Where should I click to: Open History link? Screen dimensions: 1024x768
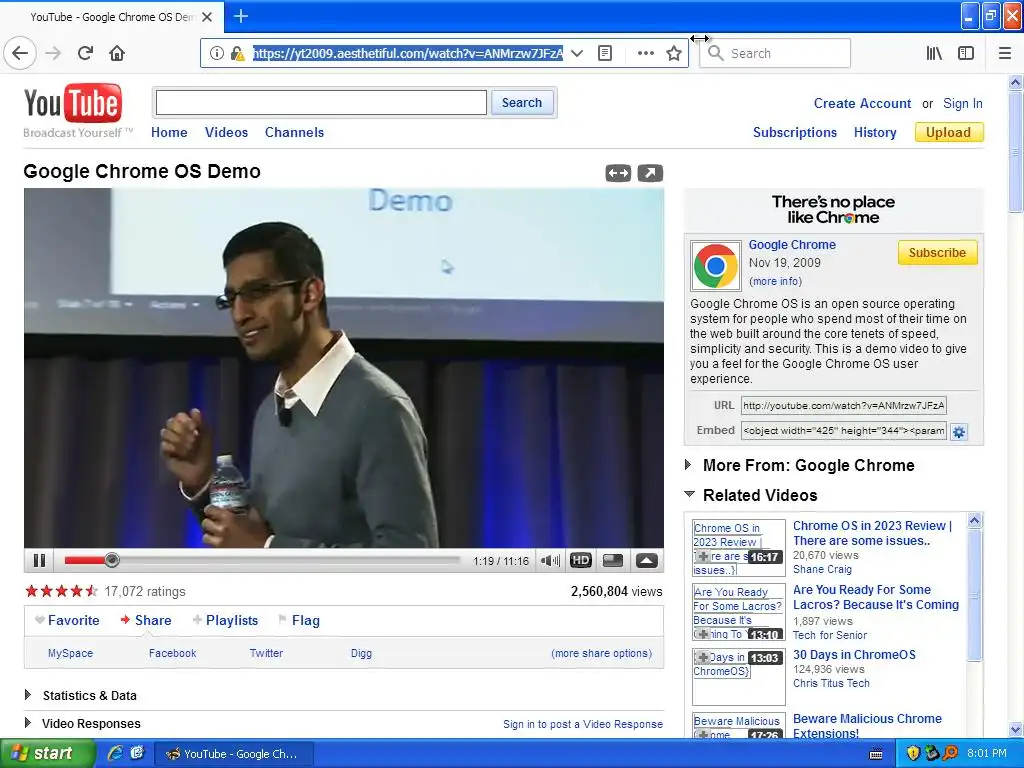[x=875, y=133]
